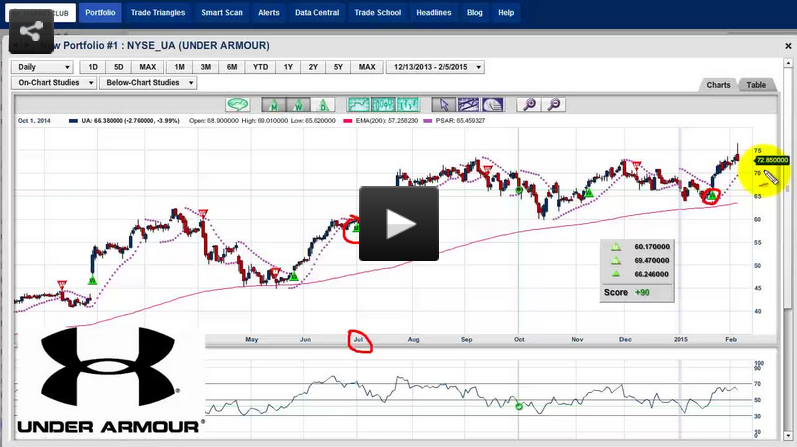The width and height of the screenshot is (797, 447).
Task: Toggle the monthly Trade Triangle M icon
Action: pos(273,105)
